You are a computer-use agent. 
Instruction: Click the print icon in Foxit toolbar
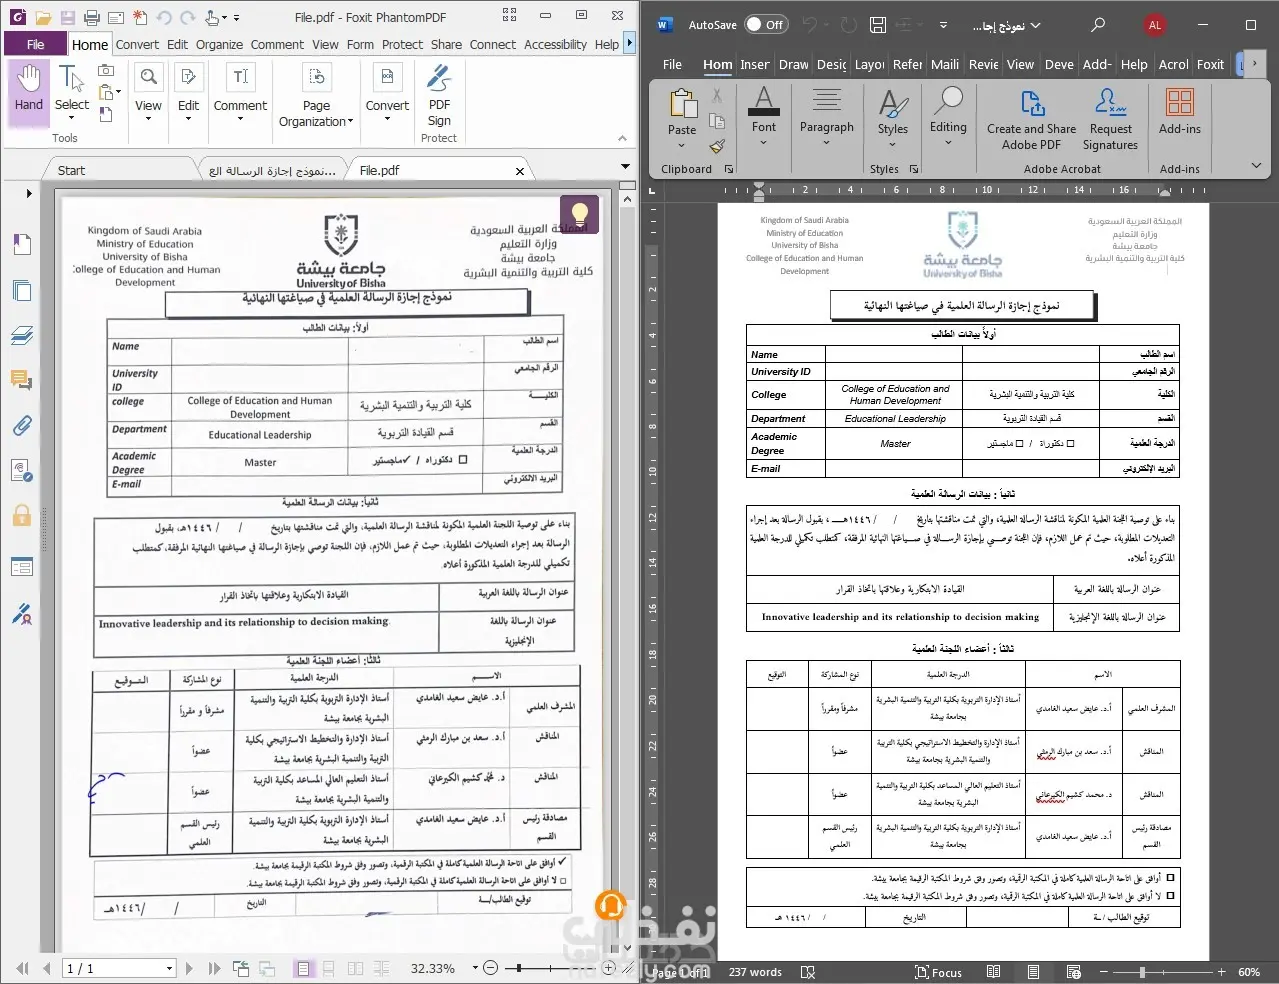pyautogui.click(x=92, y=18)
